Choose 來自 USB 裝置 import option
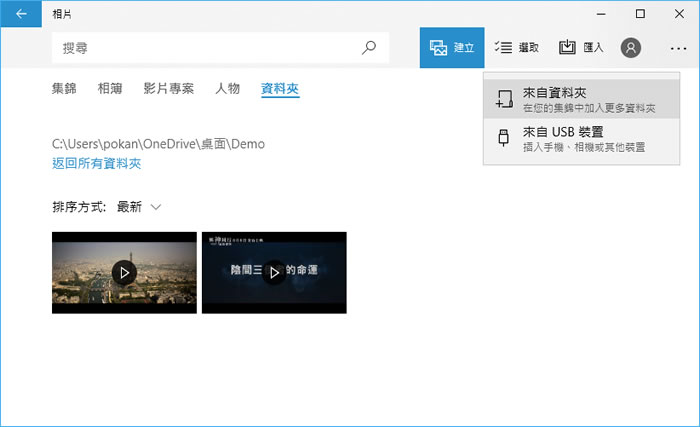 click(x=581, y=138)
